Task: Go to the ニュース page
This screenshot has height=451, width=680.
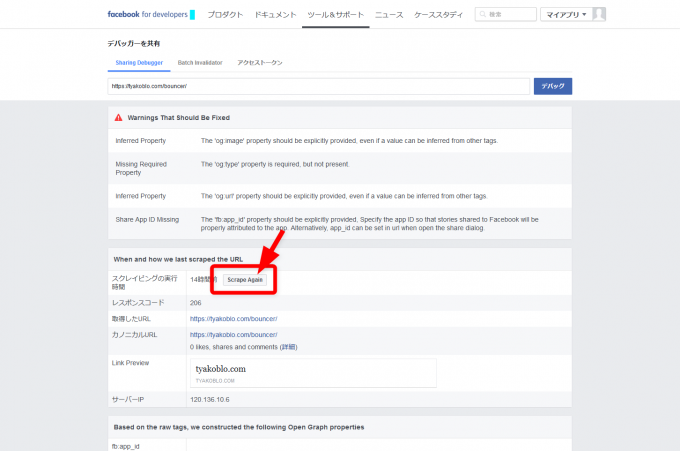Action: pos(389,15)
